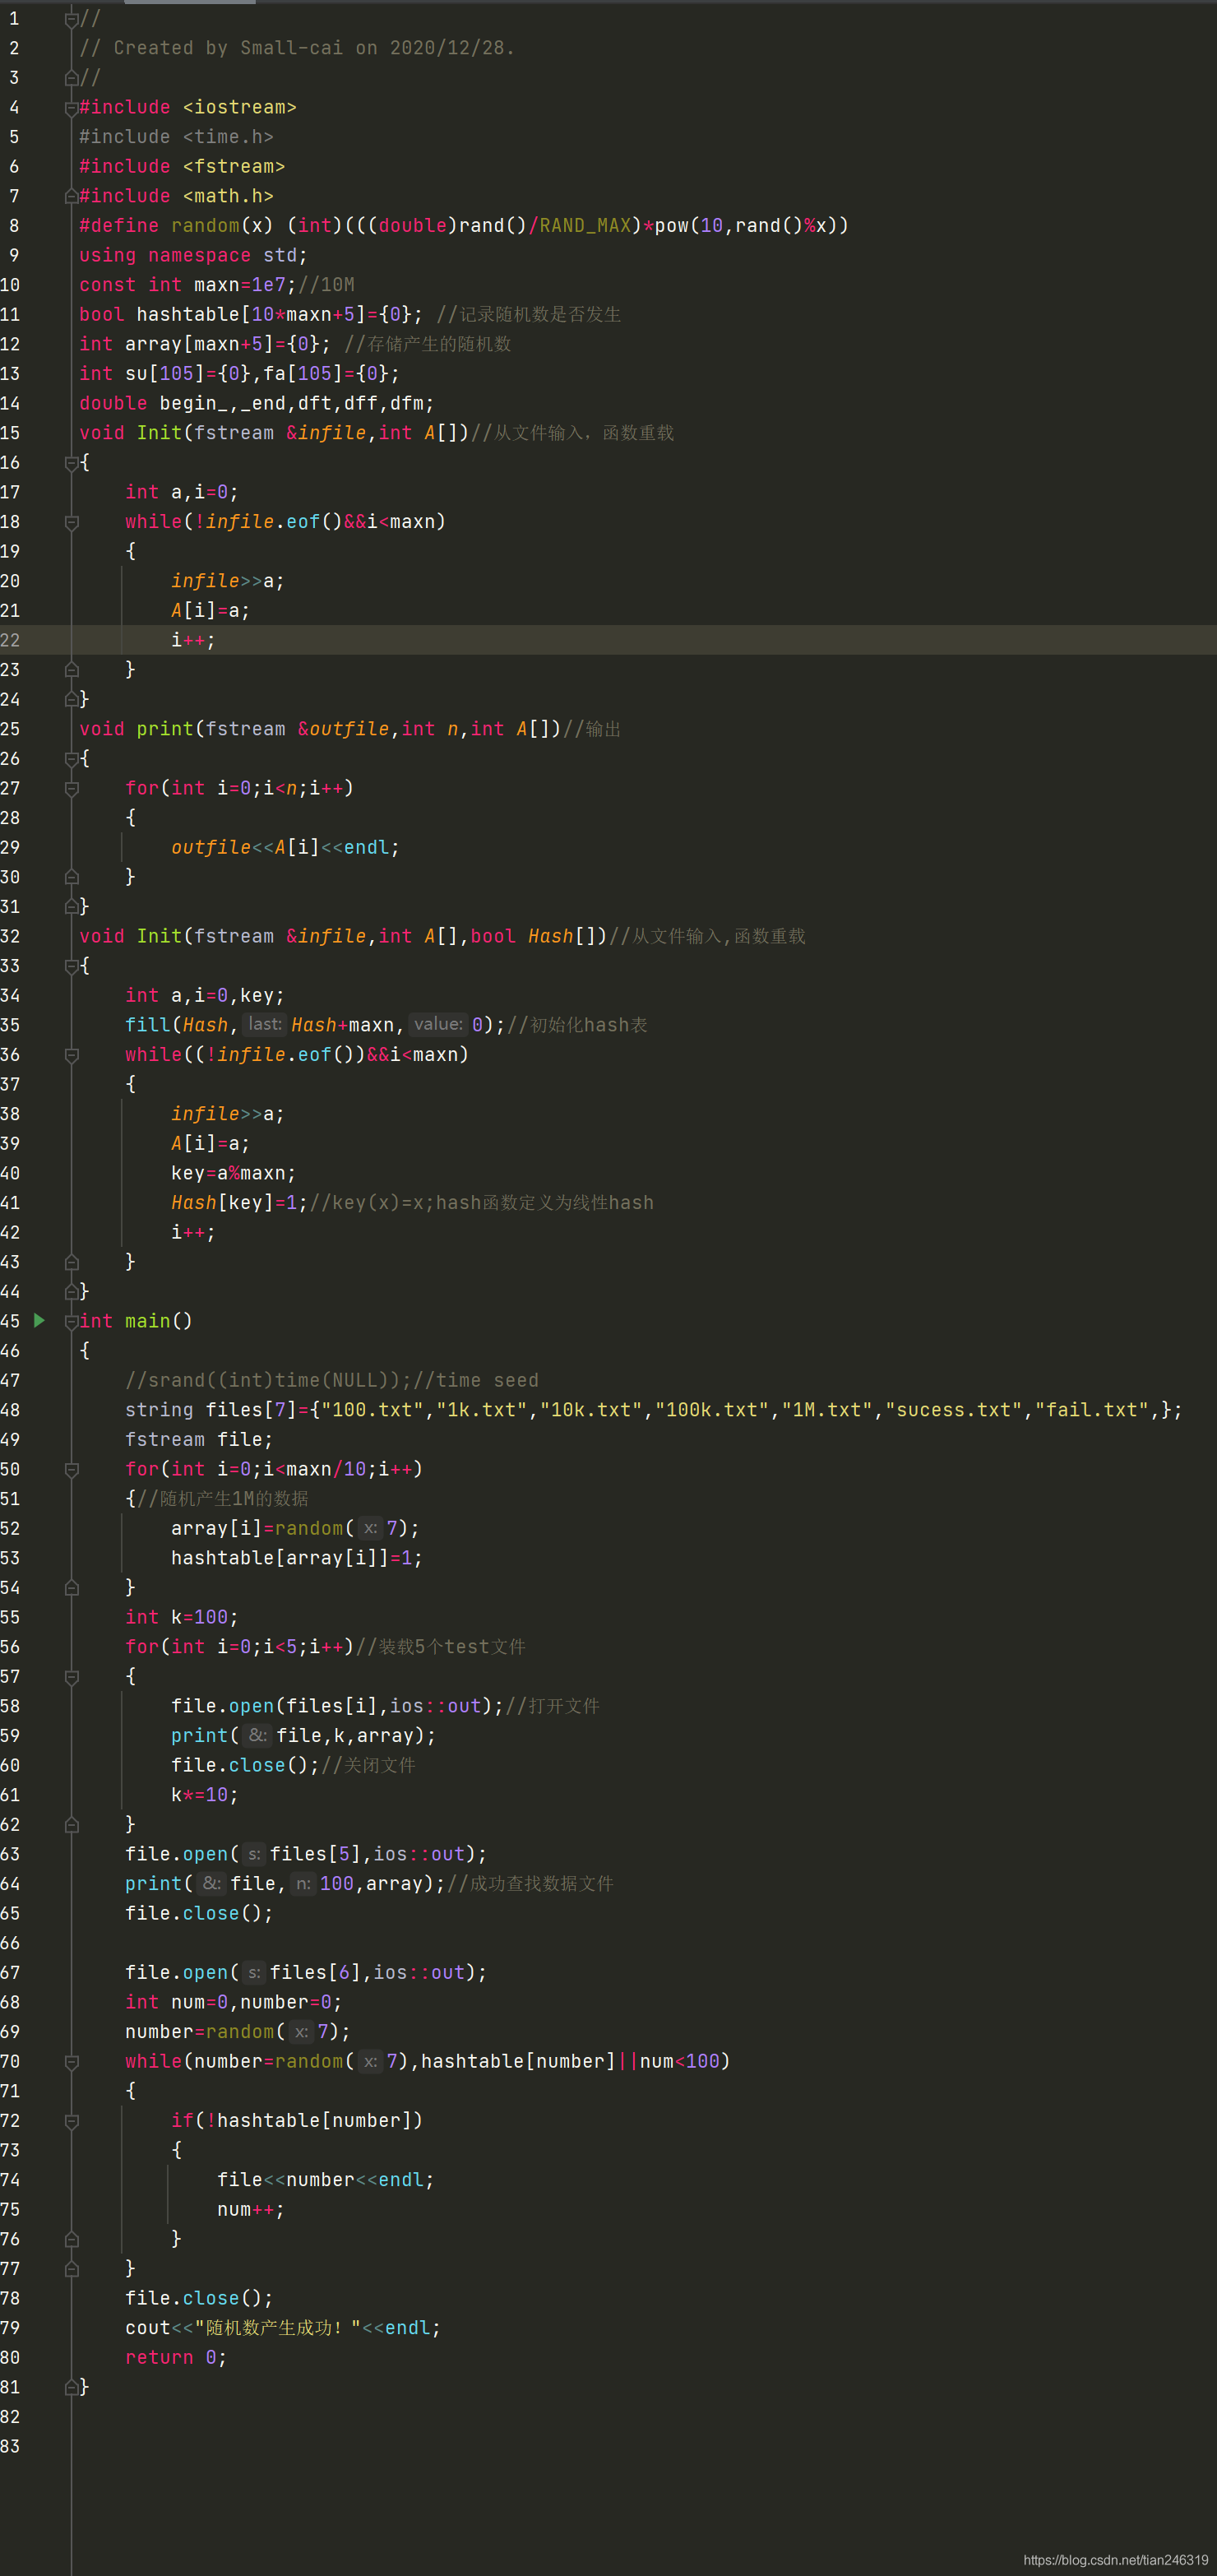
Task: Click line number 45 in gutter
Action: click(10, 1321)
